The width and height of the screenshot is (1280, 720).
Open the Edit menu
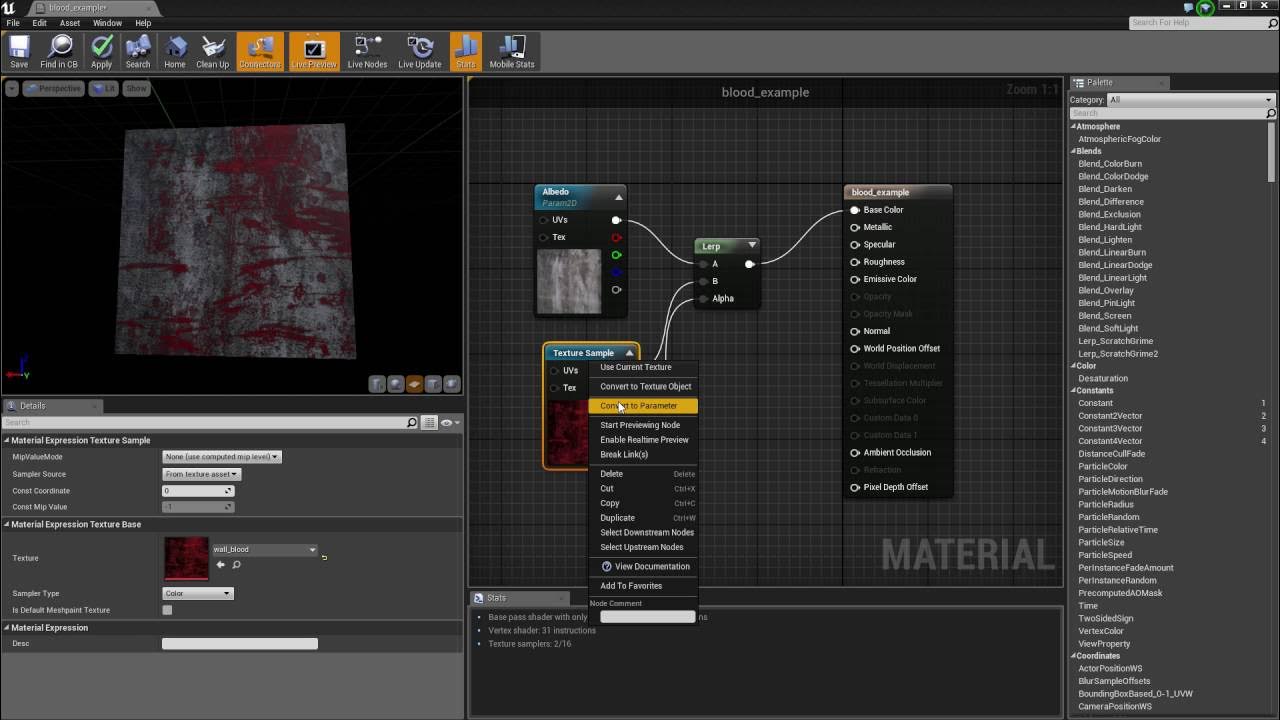tap(39, 23)
